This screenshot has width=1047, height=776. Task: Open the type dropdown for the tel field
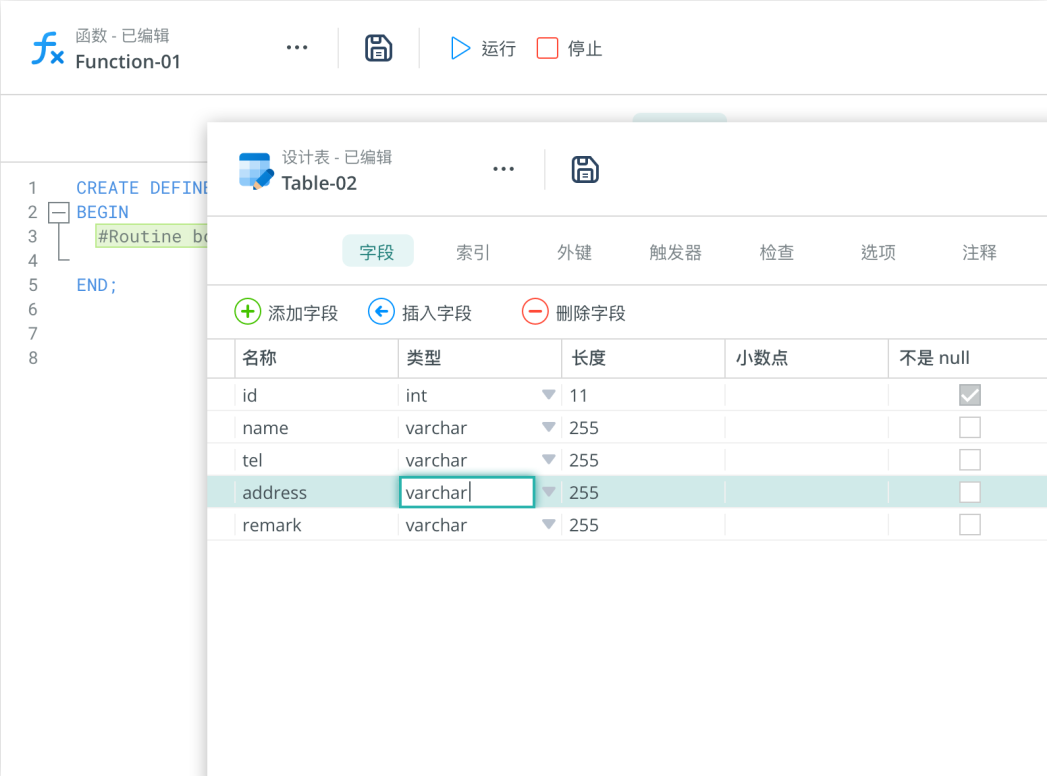[548, 459]
